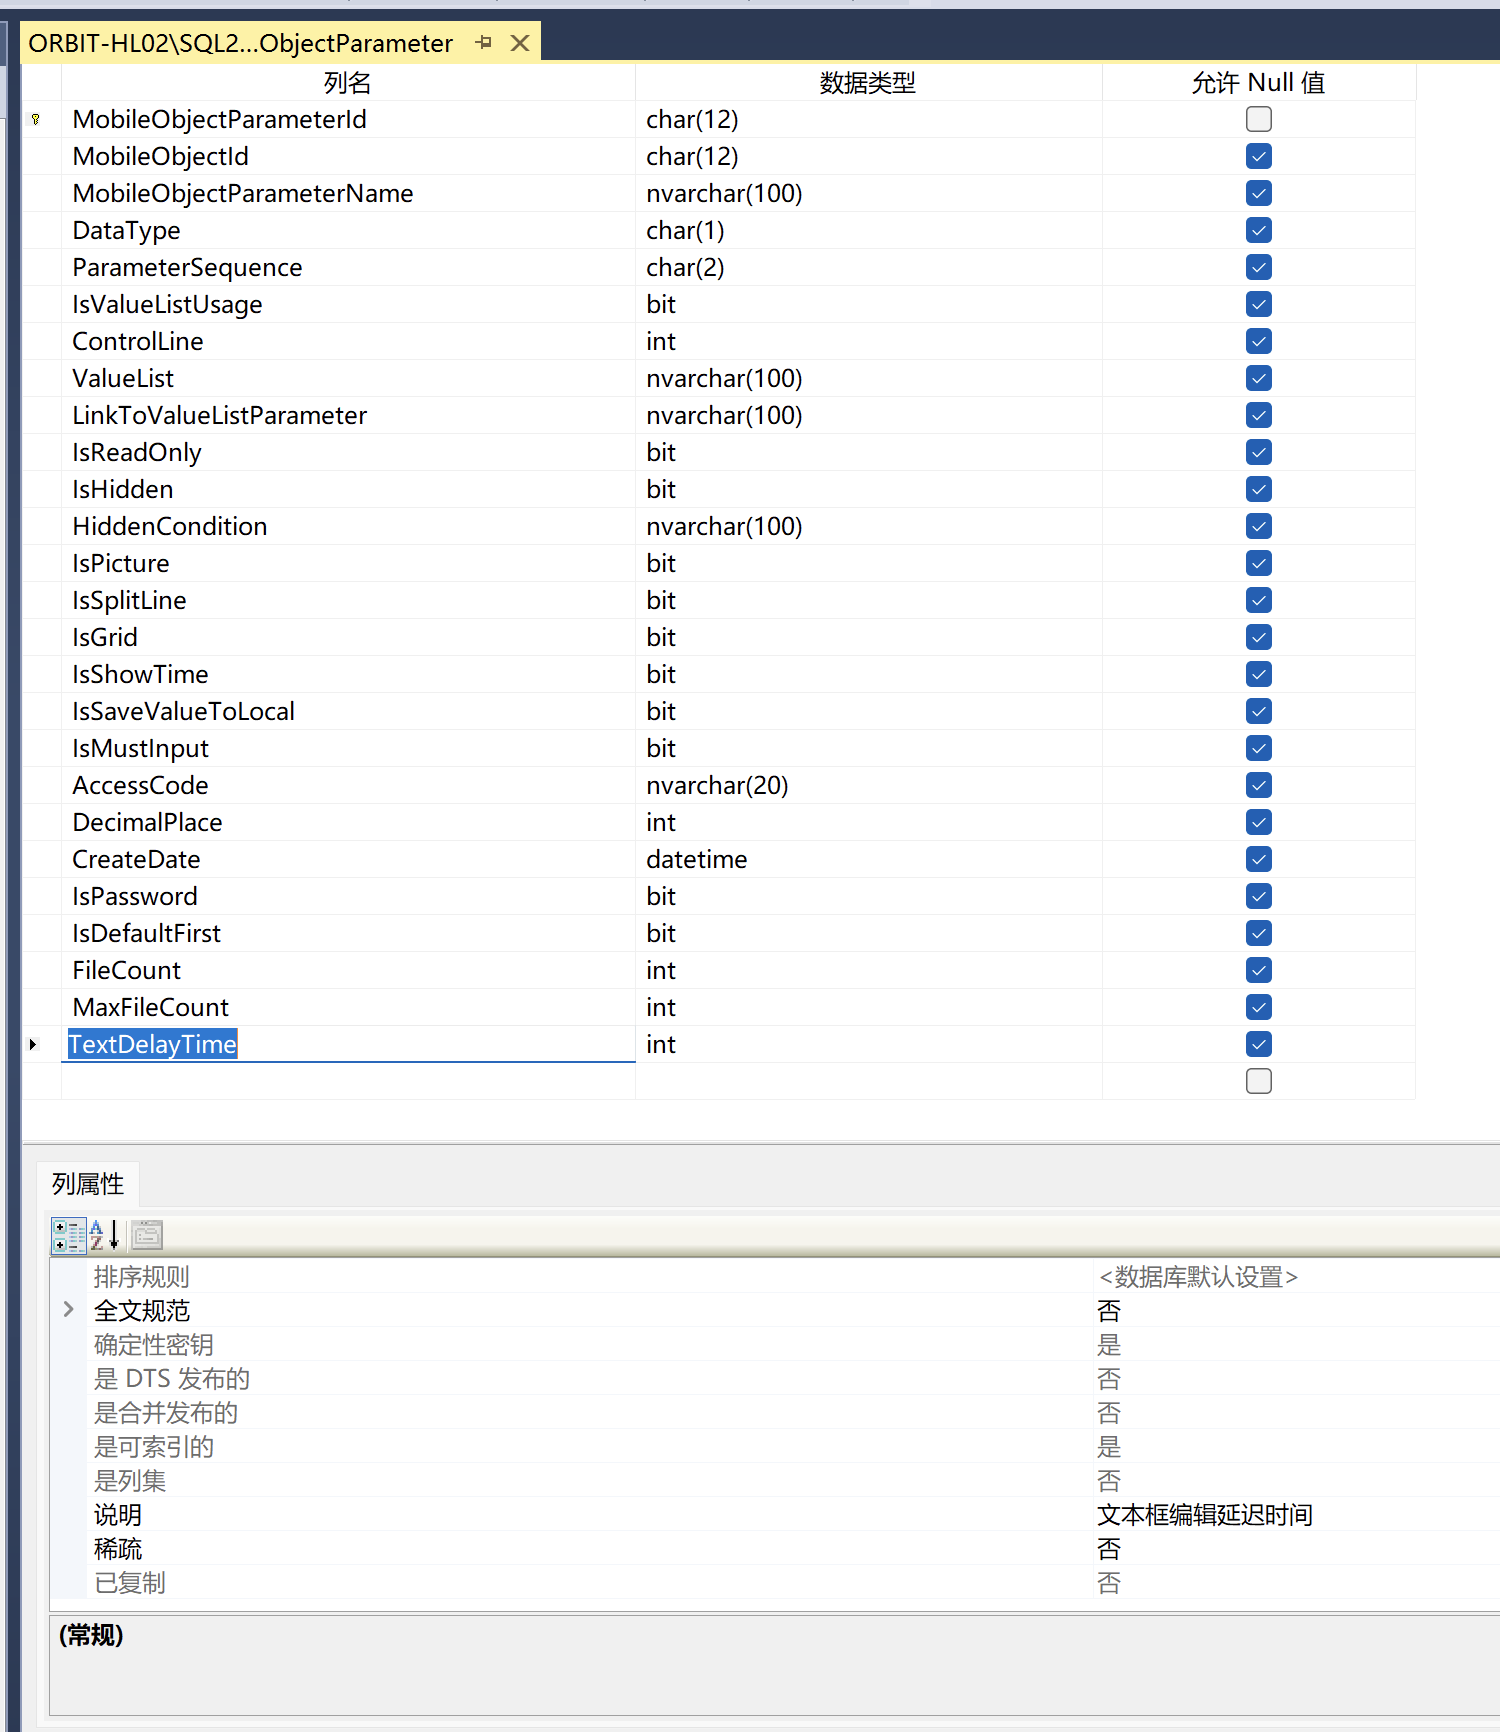Toggle Allow Null checkbox in empty new row
Screen dimensions: 1500x1732
pyautogui.click(x=1259, y=1081)
